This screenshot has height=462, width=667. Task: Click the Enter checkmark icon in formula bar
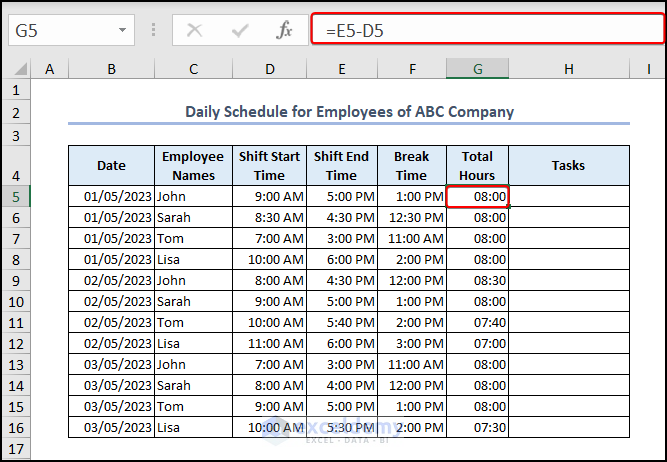(x=239, y=30)
